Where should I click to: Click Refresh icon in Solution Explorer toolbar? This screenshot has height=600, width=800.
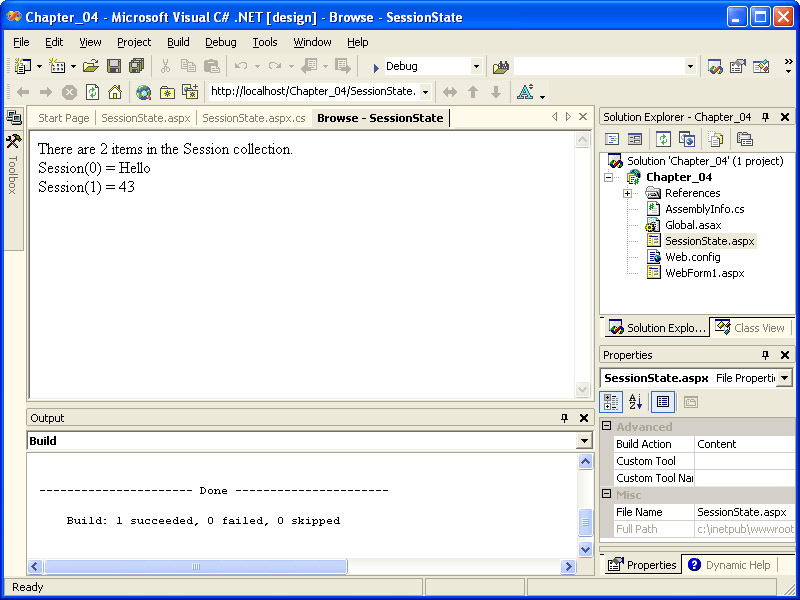[662, 139]
